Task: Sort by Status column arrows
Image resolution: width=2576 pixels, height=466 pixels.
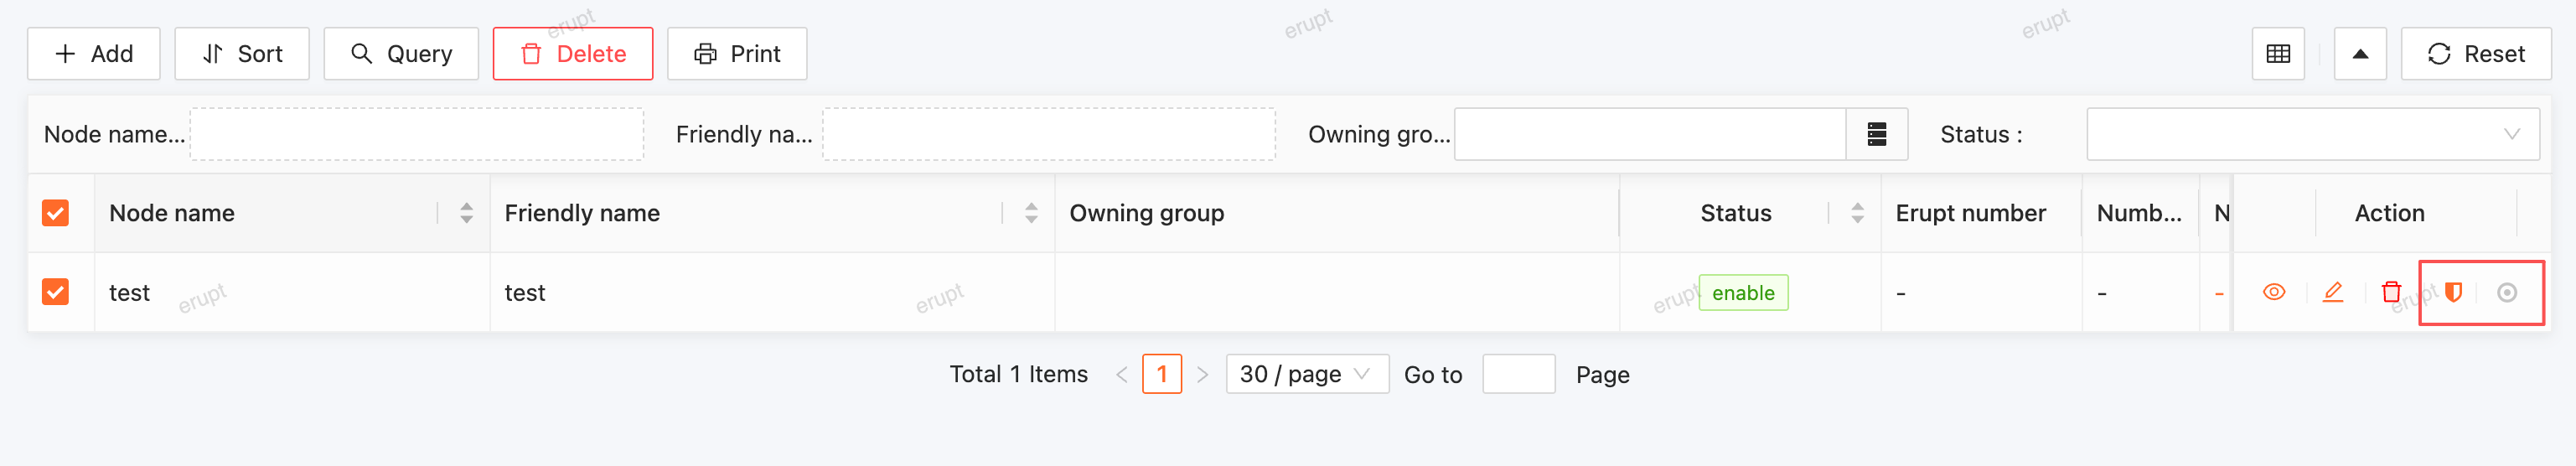Action: 1857,213
